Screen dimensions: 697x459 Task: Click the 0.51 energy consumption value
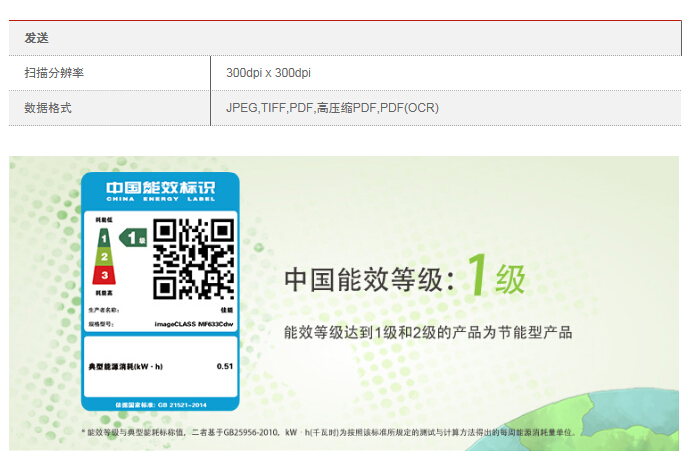(x=225, y=367)
